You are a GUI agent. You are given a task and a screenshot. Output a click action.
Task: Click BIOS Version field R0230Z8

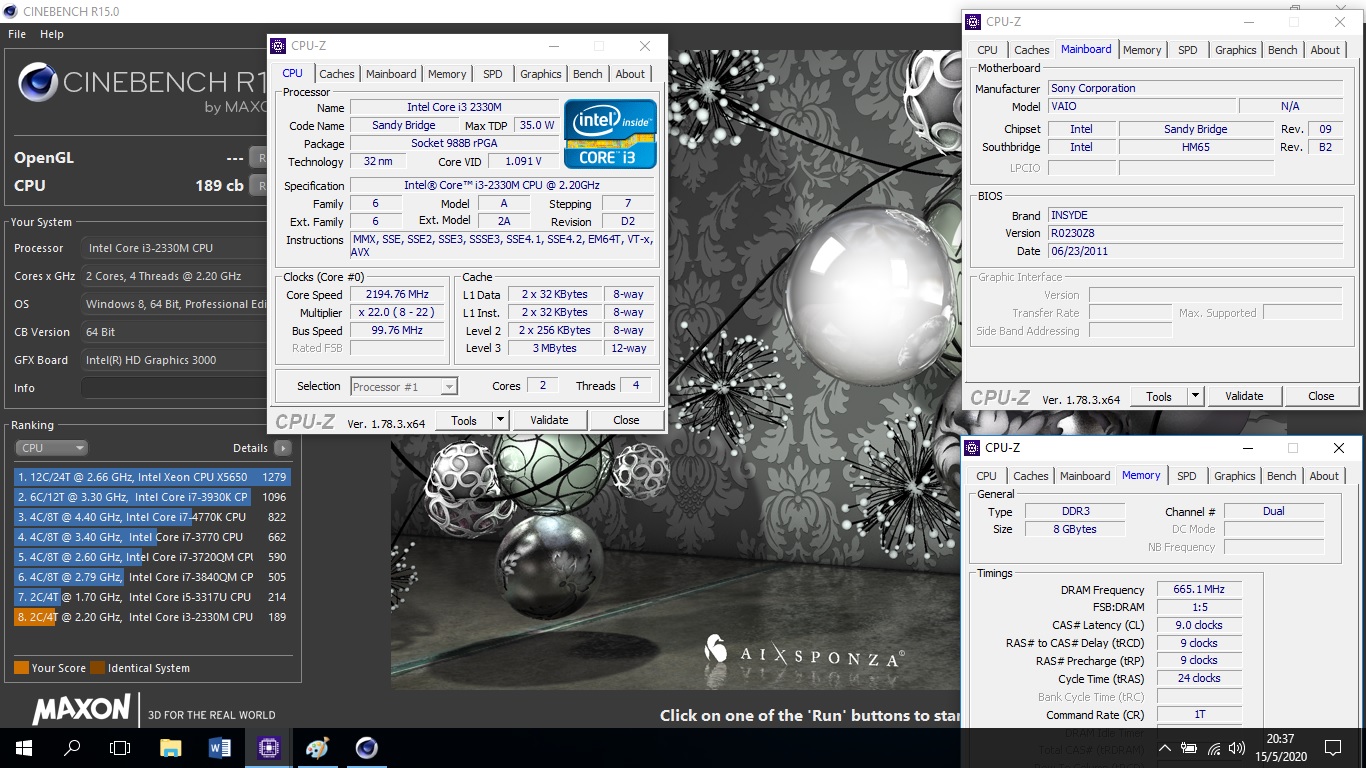[1194, 233]
